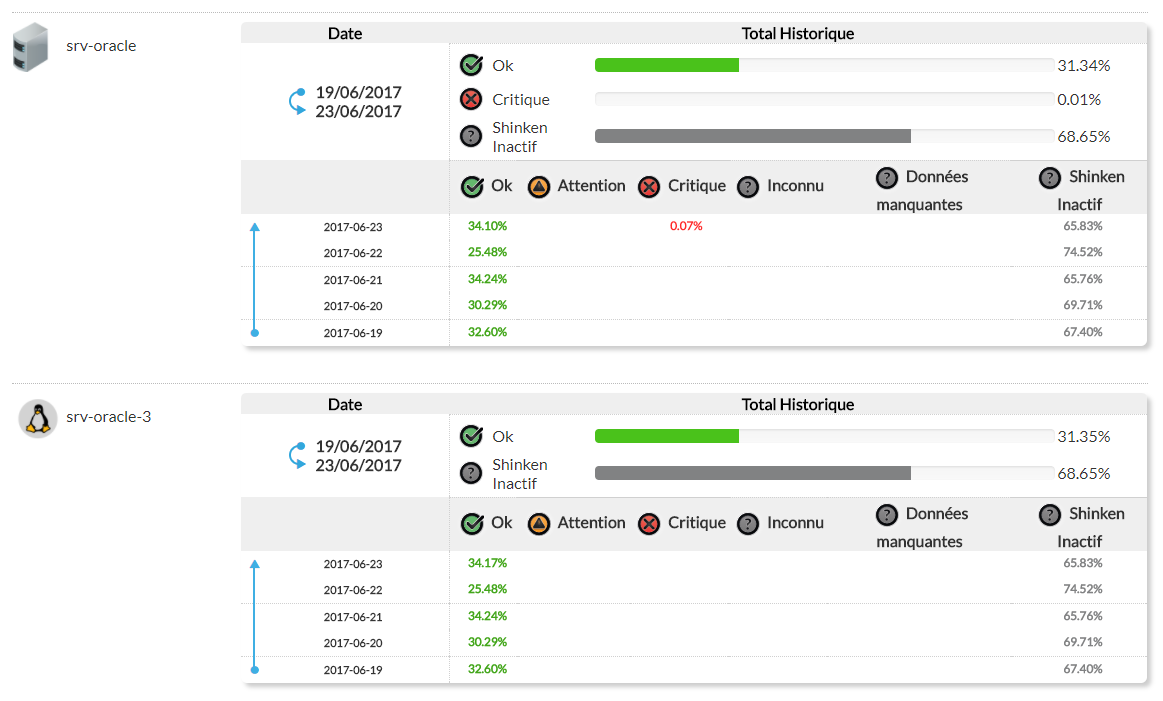This screenshot has width=1163, height=701.
Task: Select the 2017-06-23 row for srv-oracle
Action: pyautogui.click(x=353, y=227)
